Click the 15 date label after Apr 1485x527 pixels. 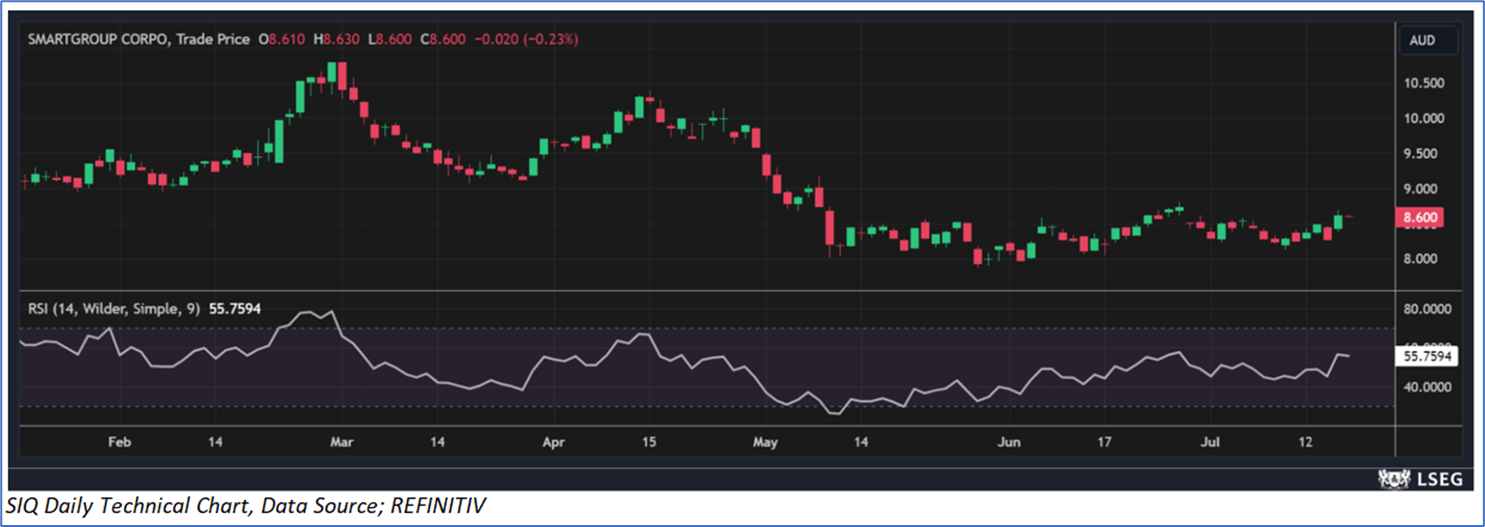click(648, 441)
